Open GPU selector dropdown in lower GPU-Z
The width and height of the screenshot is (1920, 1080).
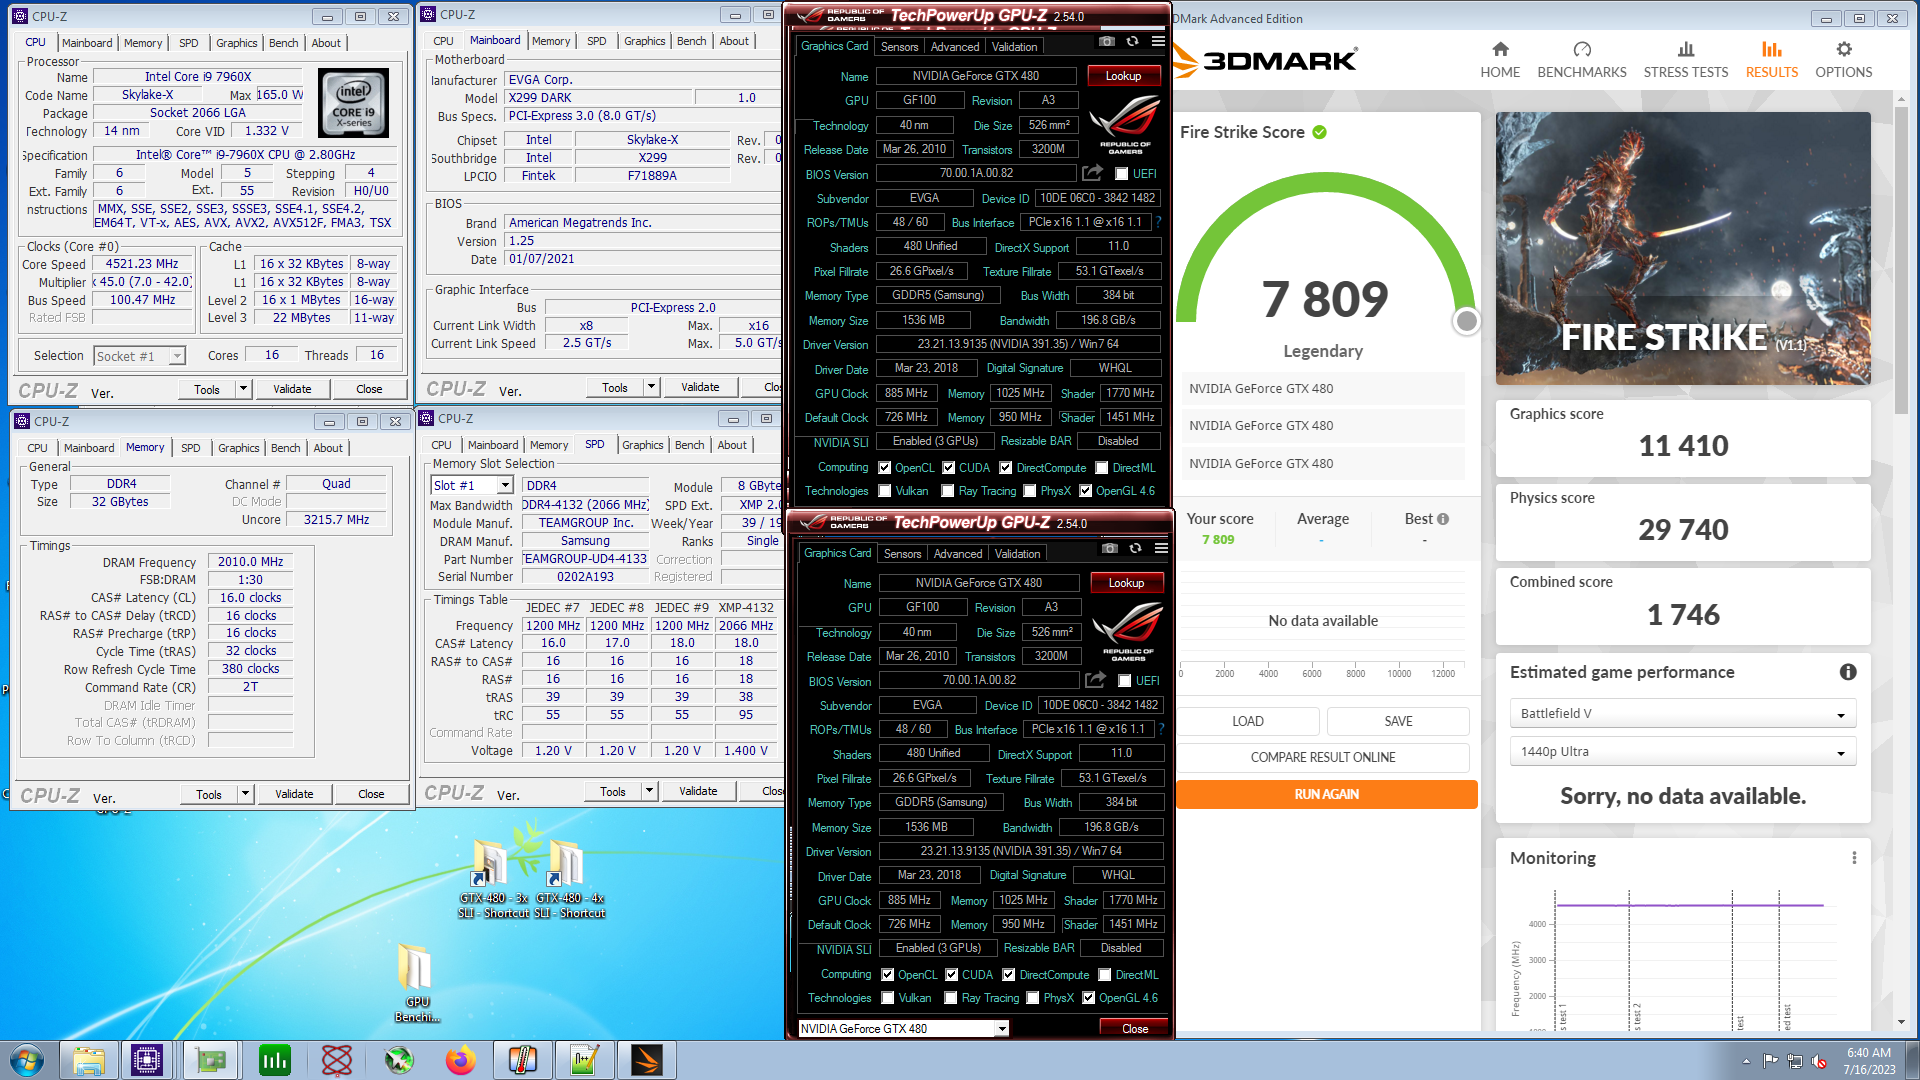(903, 1028)
